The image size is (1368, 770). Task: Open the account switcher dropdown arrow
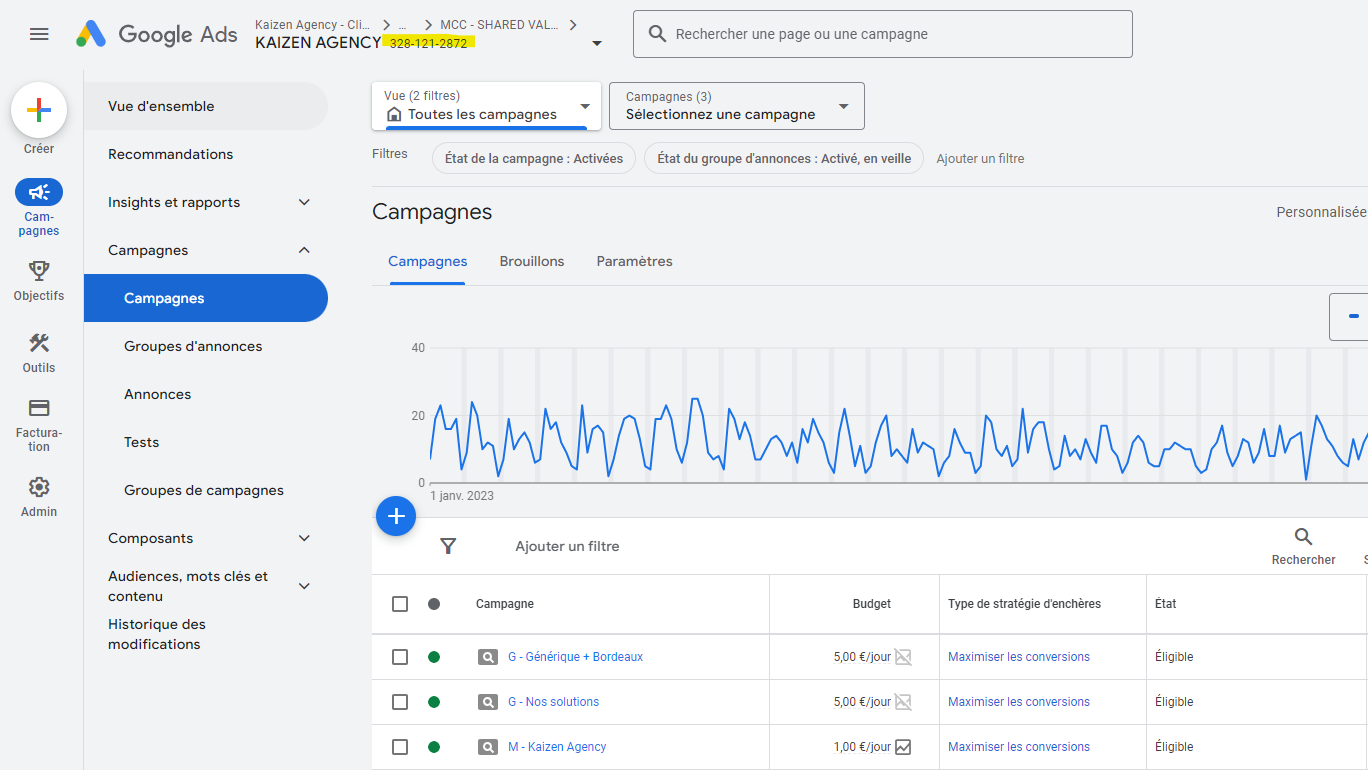(597, 43)
